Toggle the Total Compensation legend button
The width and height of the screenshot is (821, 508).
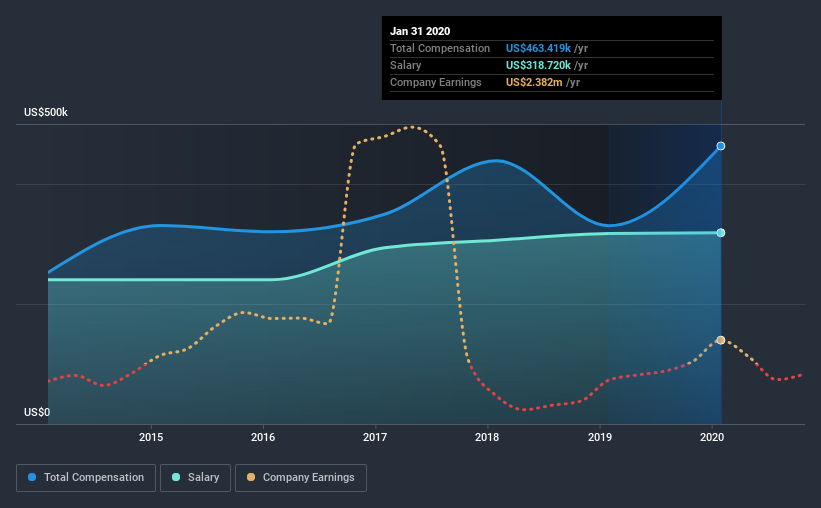pos(86,478)
